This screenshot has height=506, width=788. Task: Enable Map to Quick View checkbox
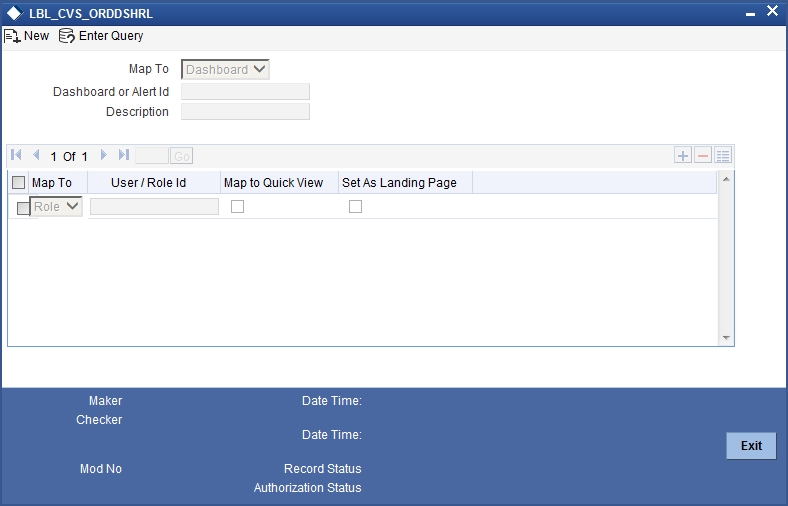point(237,207)
